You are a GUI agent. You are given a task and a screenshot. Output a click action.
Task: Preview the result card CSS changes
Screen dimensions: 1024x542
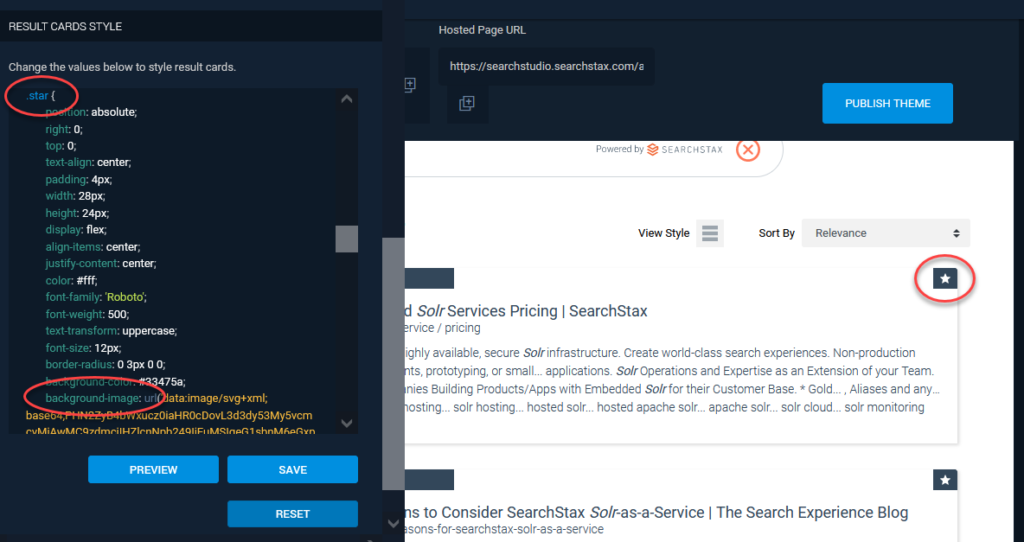click(153, 470)
